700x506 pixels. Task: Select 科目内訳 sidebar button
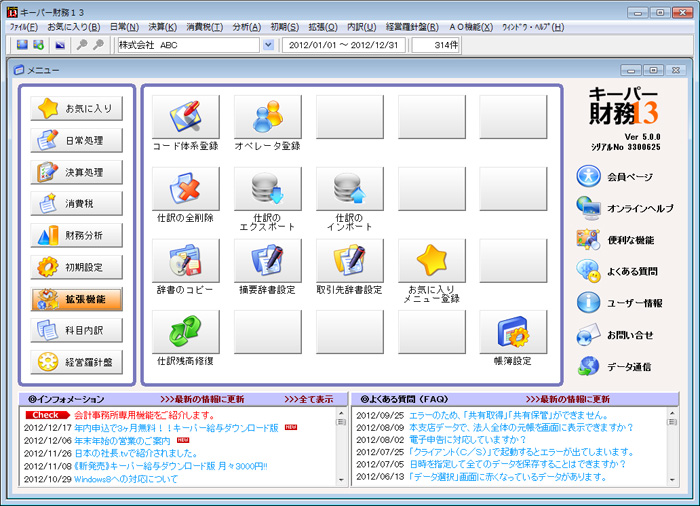click(76, 330)
